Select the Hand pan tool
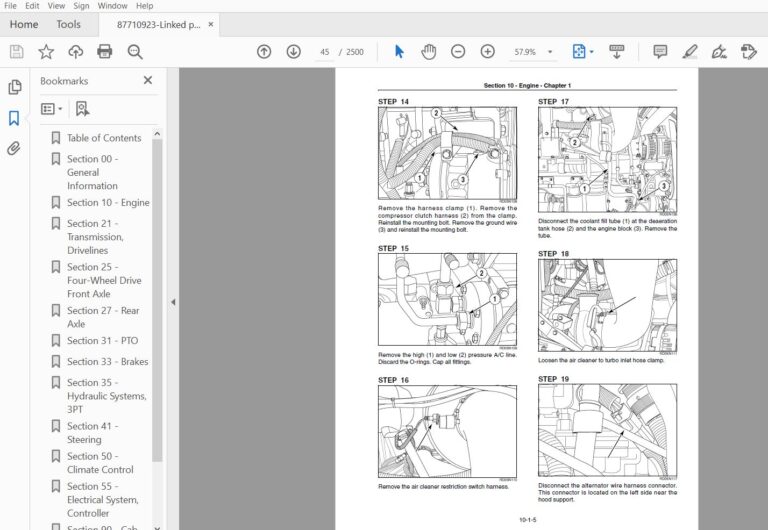The width and height of the screenshot is (768, 530). point(429,51)
